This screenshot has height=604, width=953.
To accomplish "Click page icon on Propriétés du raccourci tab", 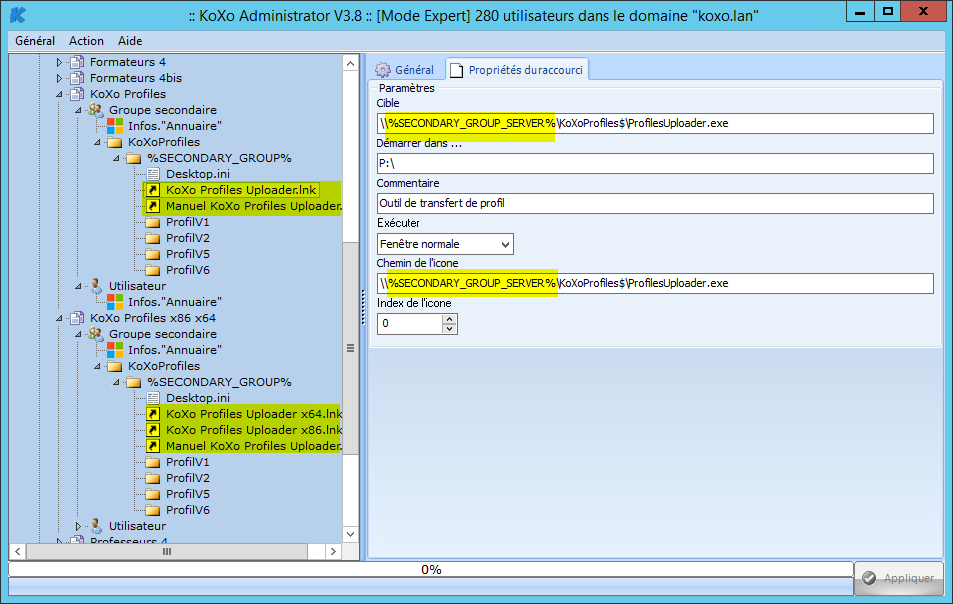I will tap(456, 70).
